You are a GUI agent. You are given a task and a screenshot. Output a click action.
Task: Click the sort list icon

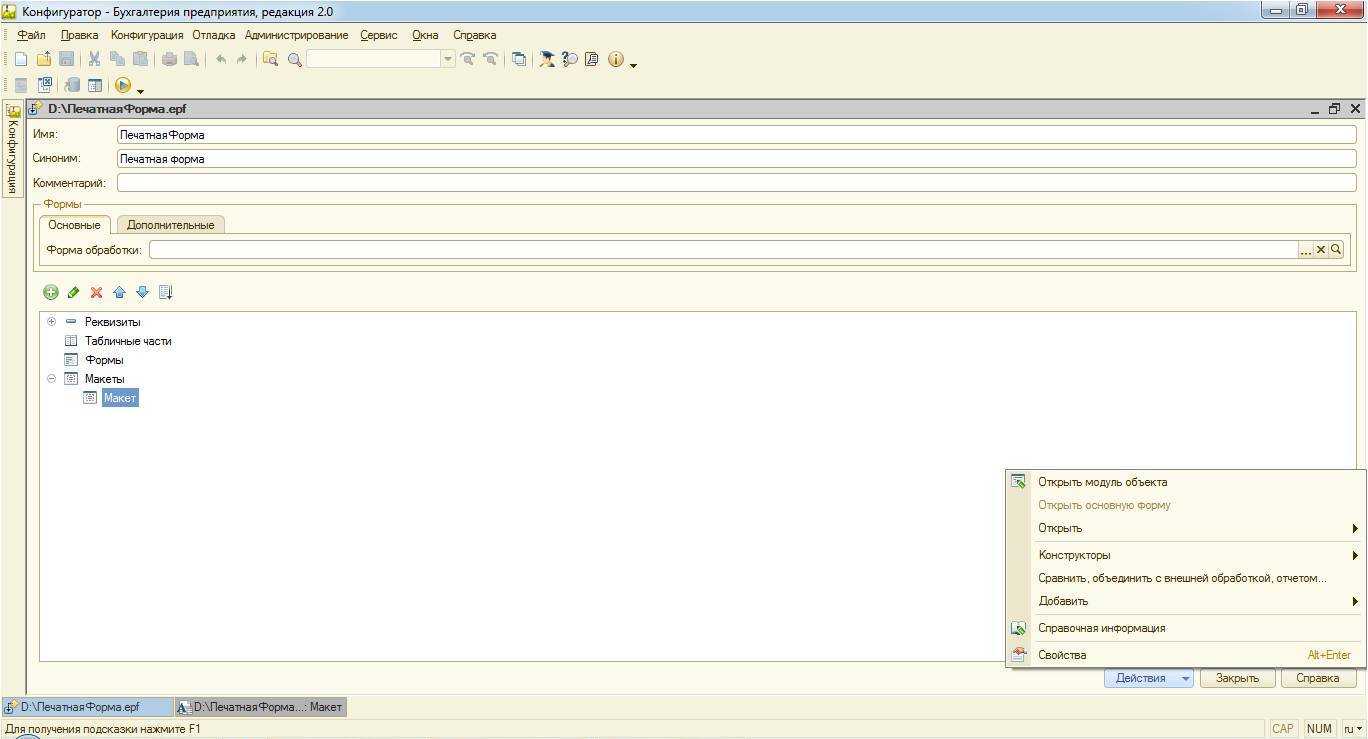[x=166, y=293]
